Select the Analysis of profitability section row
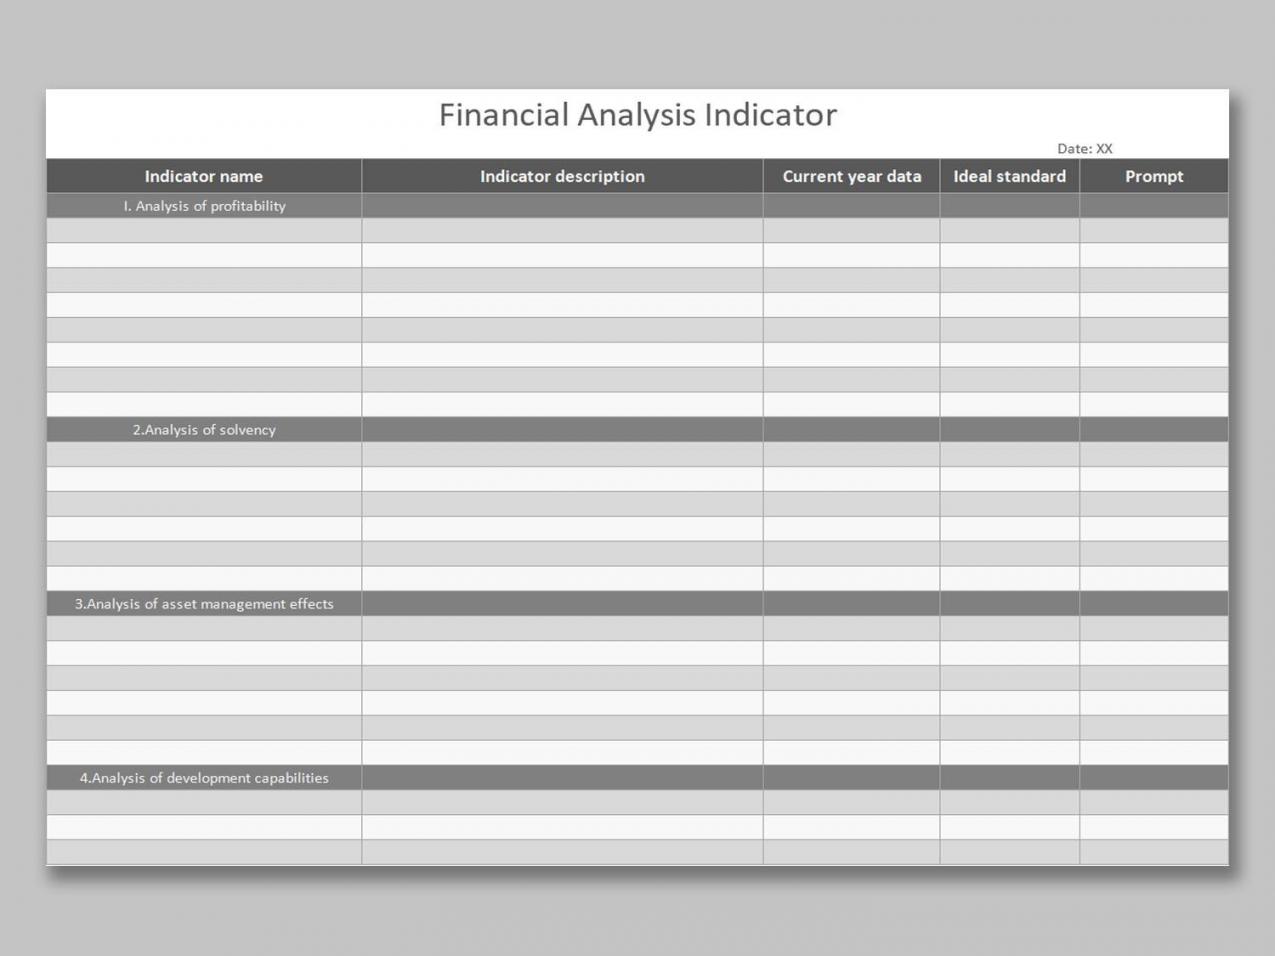1275x956 pixels. point(203,206)
